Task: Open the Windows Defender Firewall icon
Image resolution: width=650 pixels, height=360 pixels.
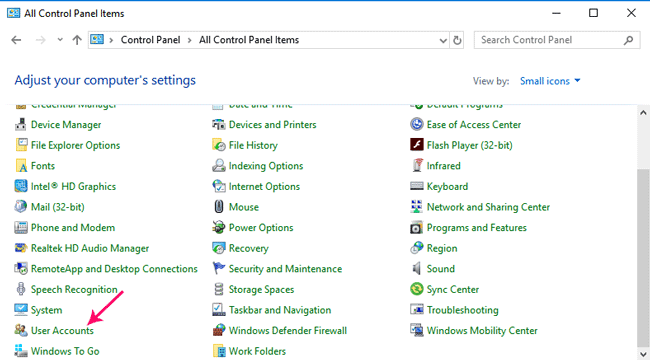Action: [x=219, y=330]
